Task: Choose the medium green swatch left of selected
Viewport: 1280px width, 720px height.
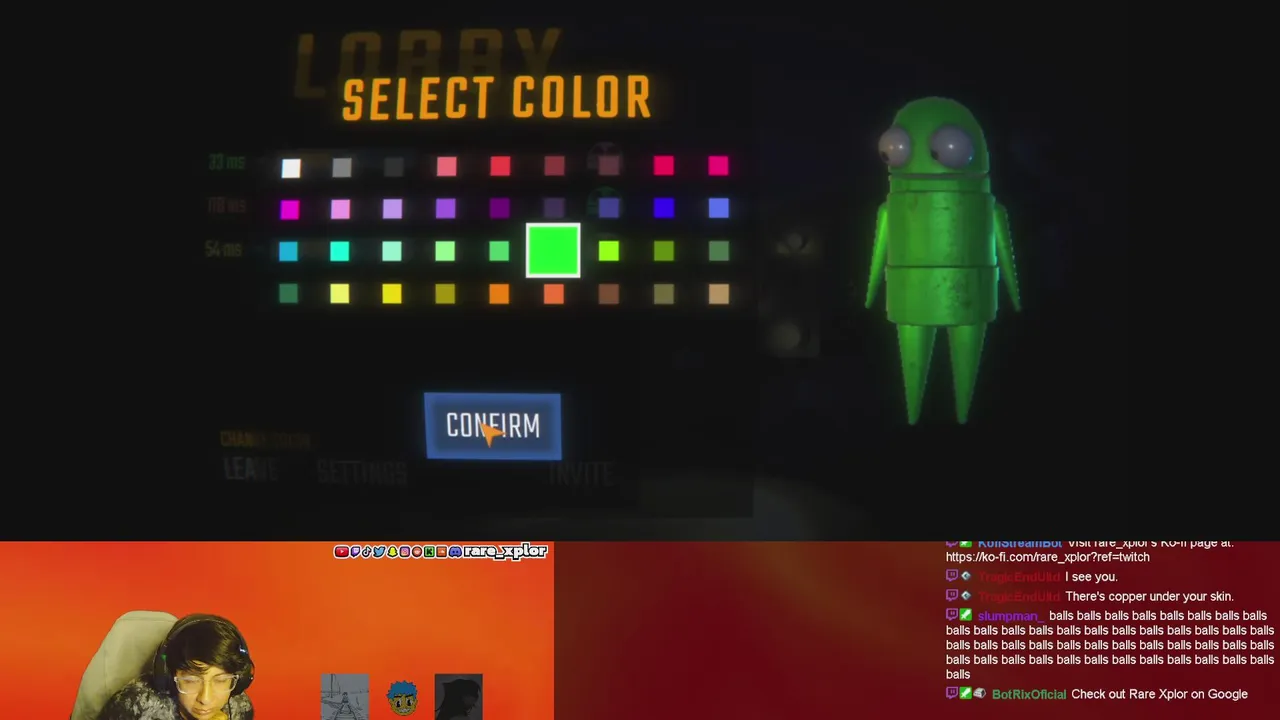Action: (498, 251)
